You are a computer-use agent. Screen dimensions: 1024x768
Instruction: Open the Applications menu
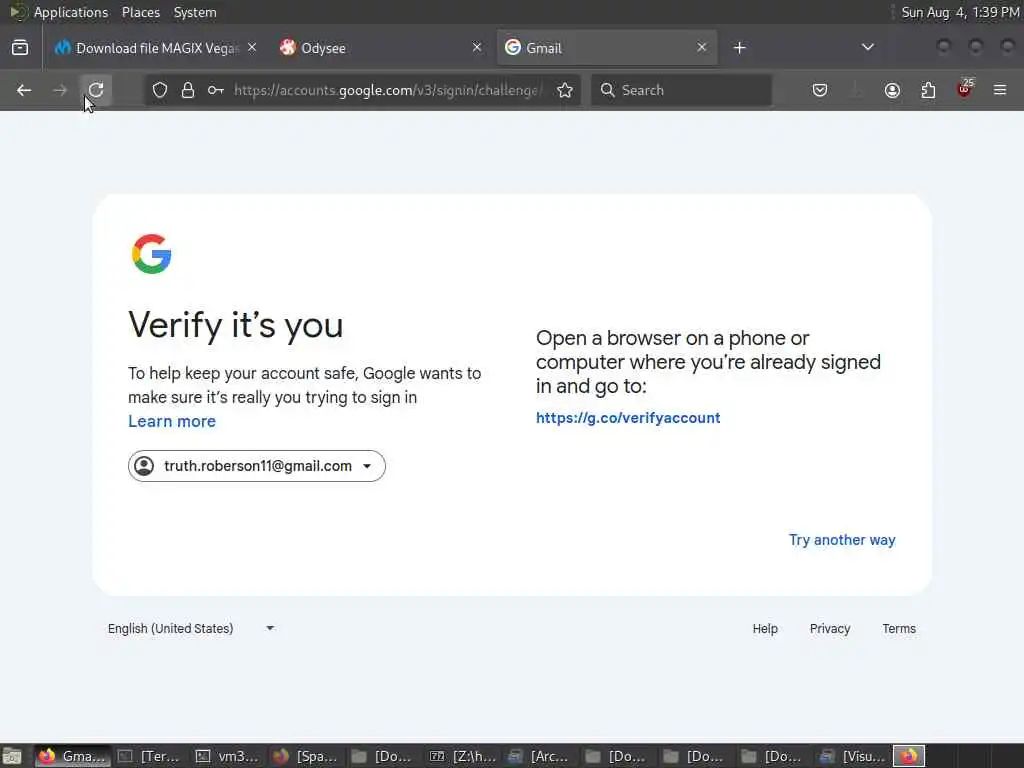pyautogui.click(x=71, y=12)
